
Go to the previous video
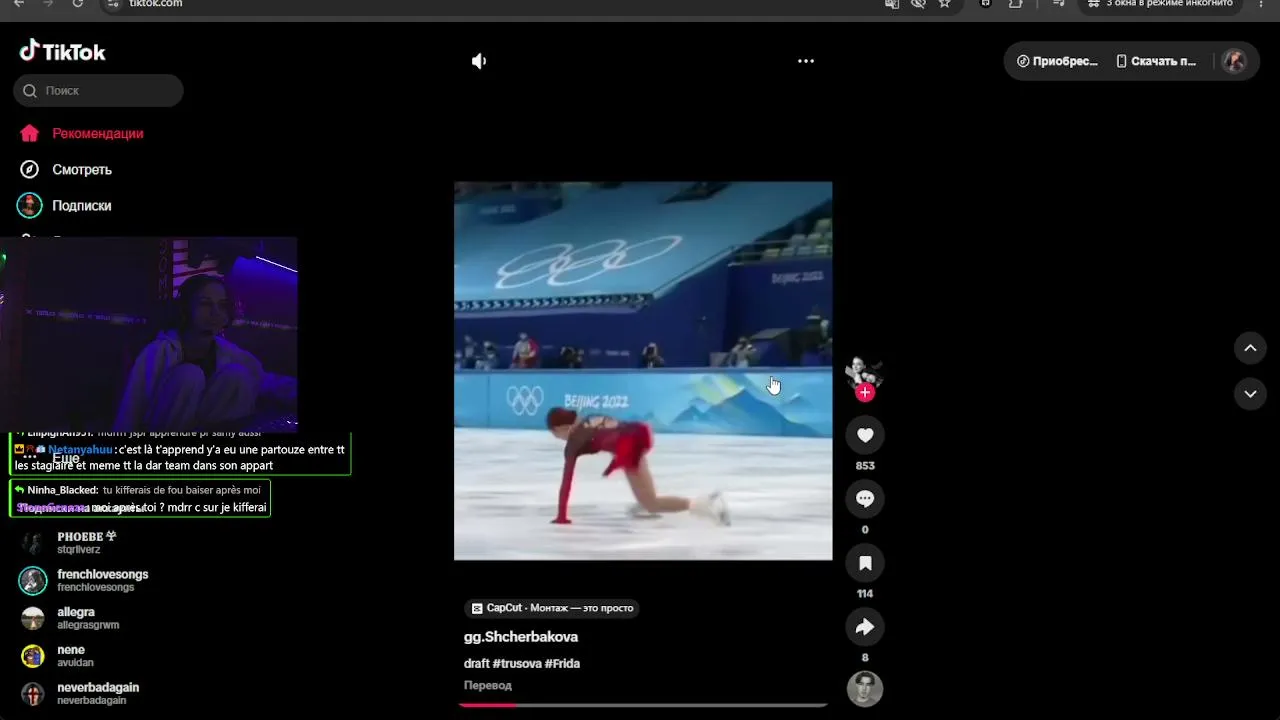(1250, 348)
